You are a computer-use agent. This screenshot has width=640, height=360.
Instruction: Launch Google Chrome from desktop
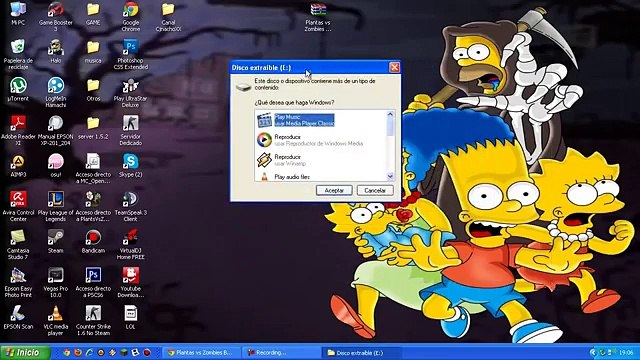(131, 16)
